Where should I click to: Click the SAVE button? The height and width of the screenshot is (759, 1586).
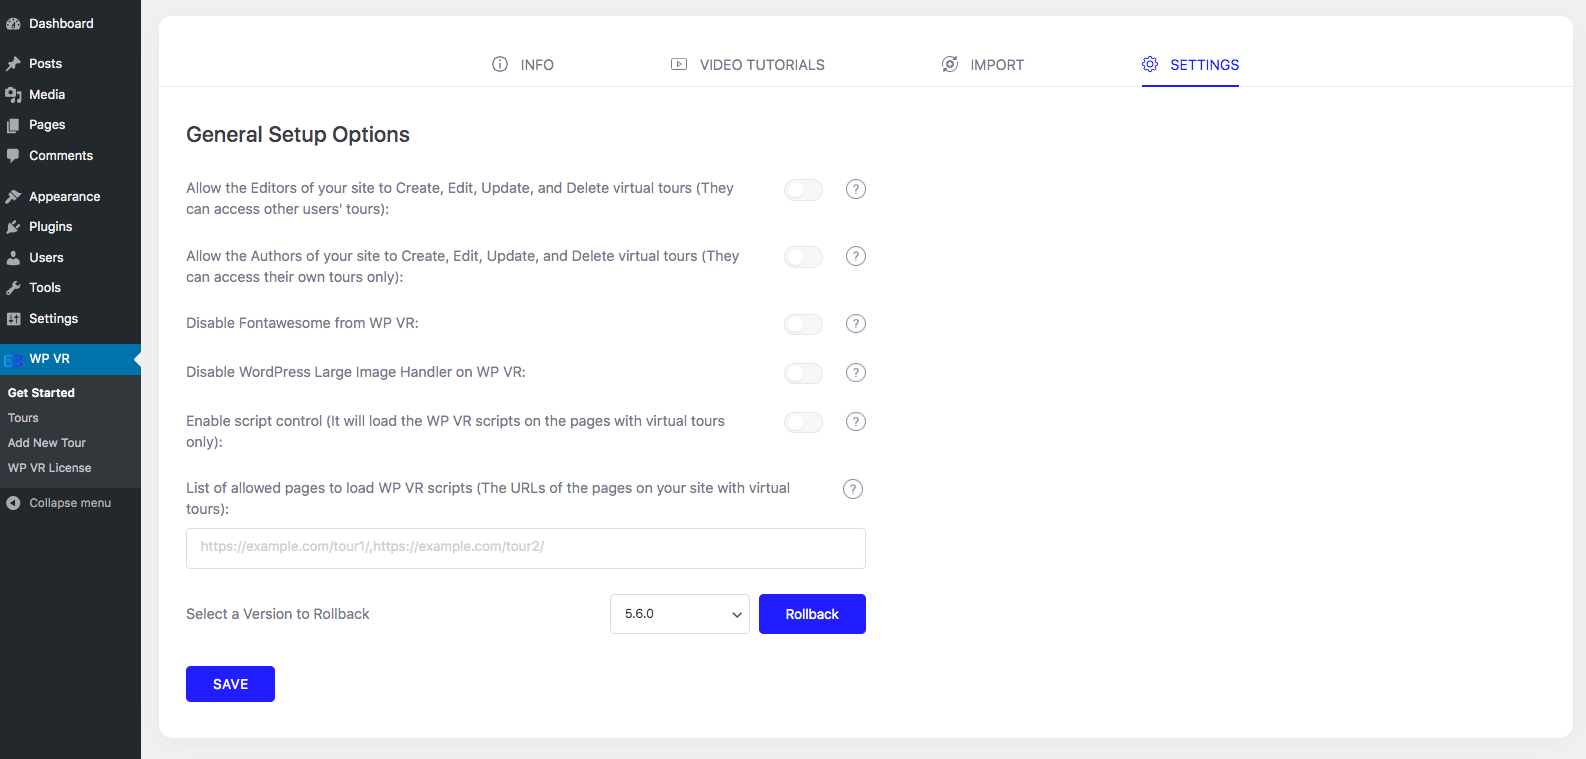tap(230, 684)
